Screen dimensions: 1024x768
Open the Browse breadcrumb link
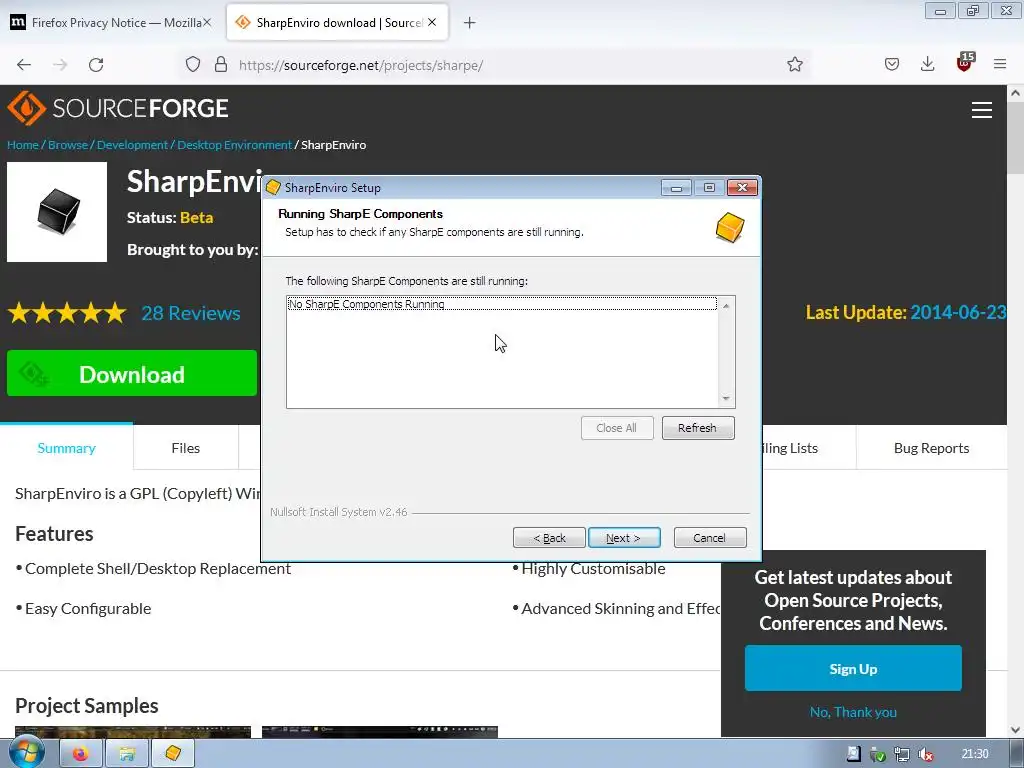click(x=68, y=145)
